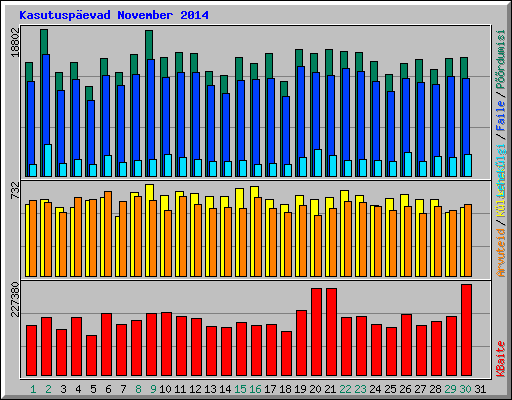Click day label 29
Viewport: 512px width, 400px height.
pyautogui.click(x=450, y=389)
